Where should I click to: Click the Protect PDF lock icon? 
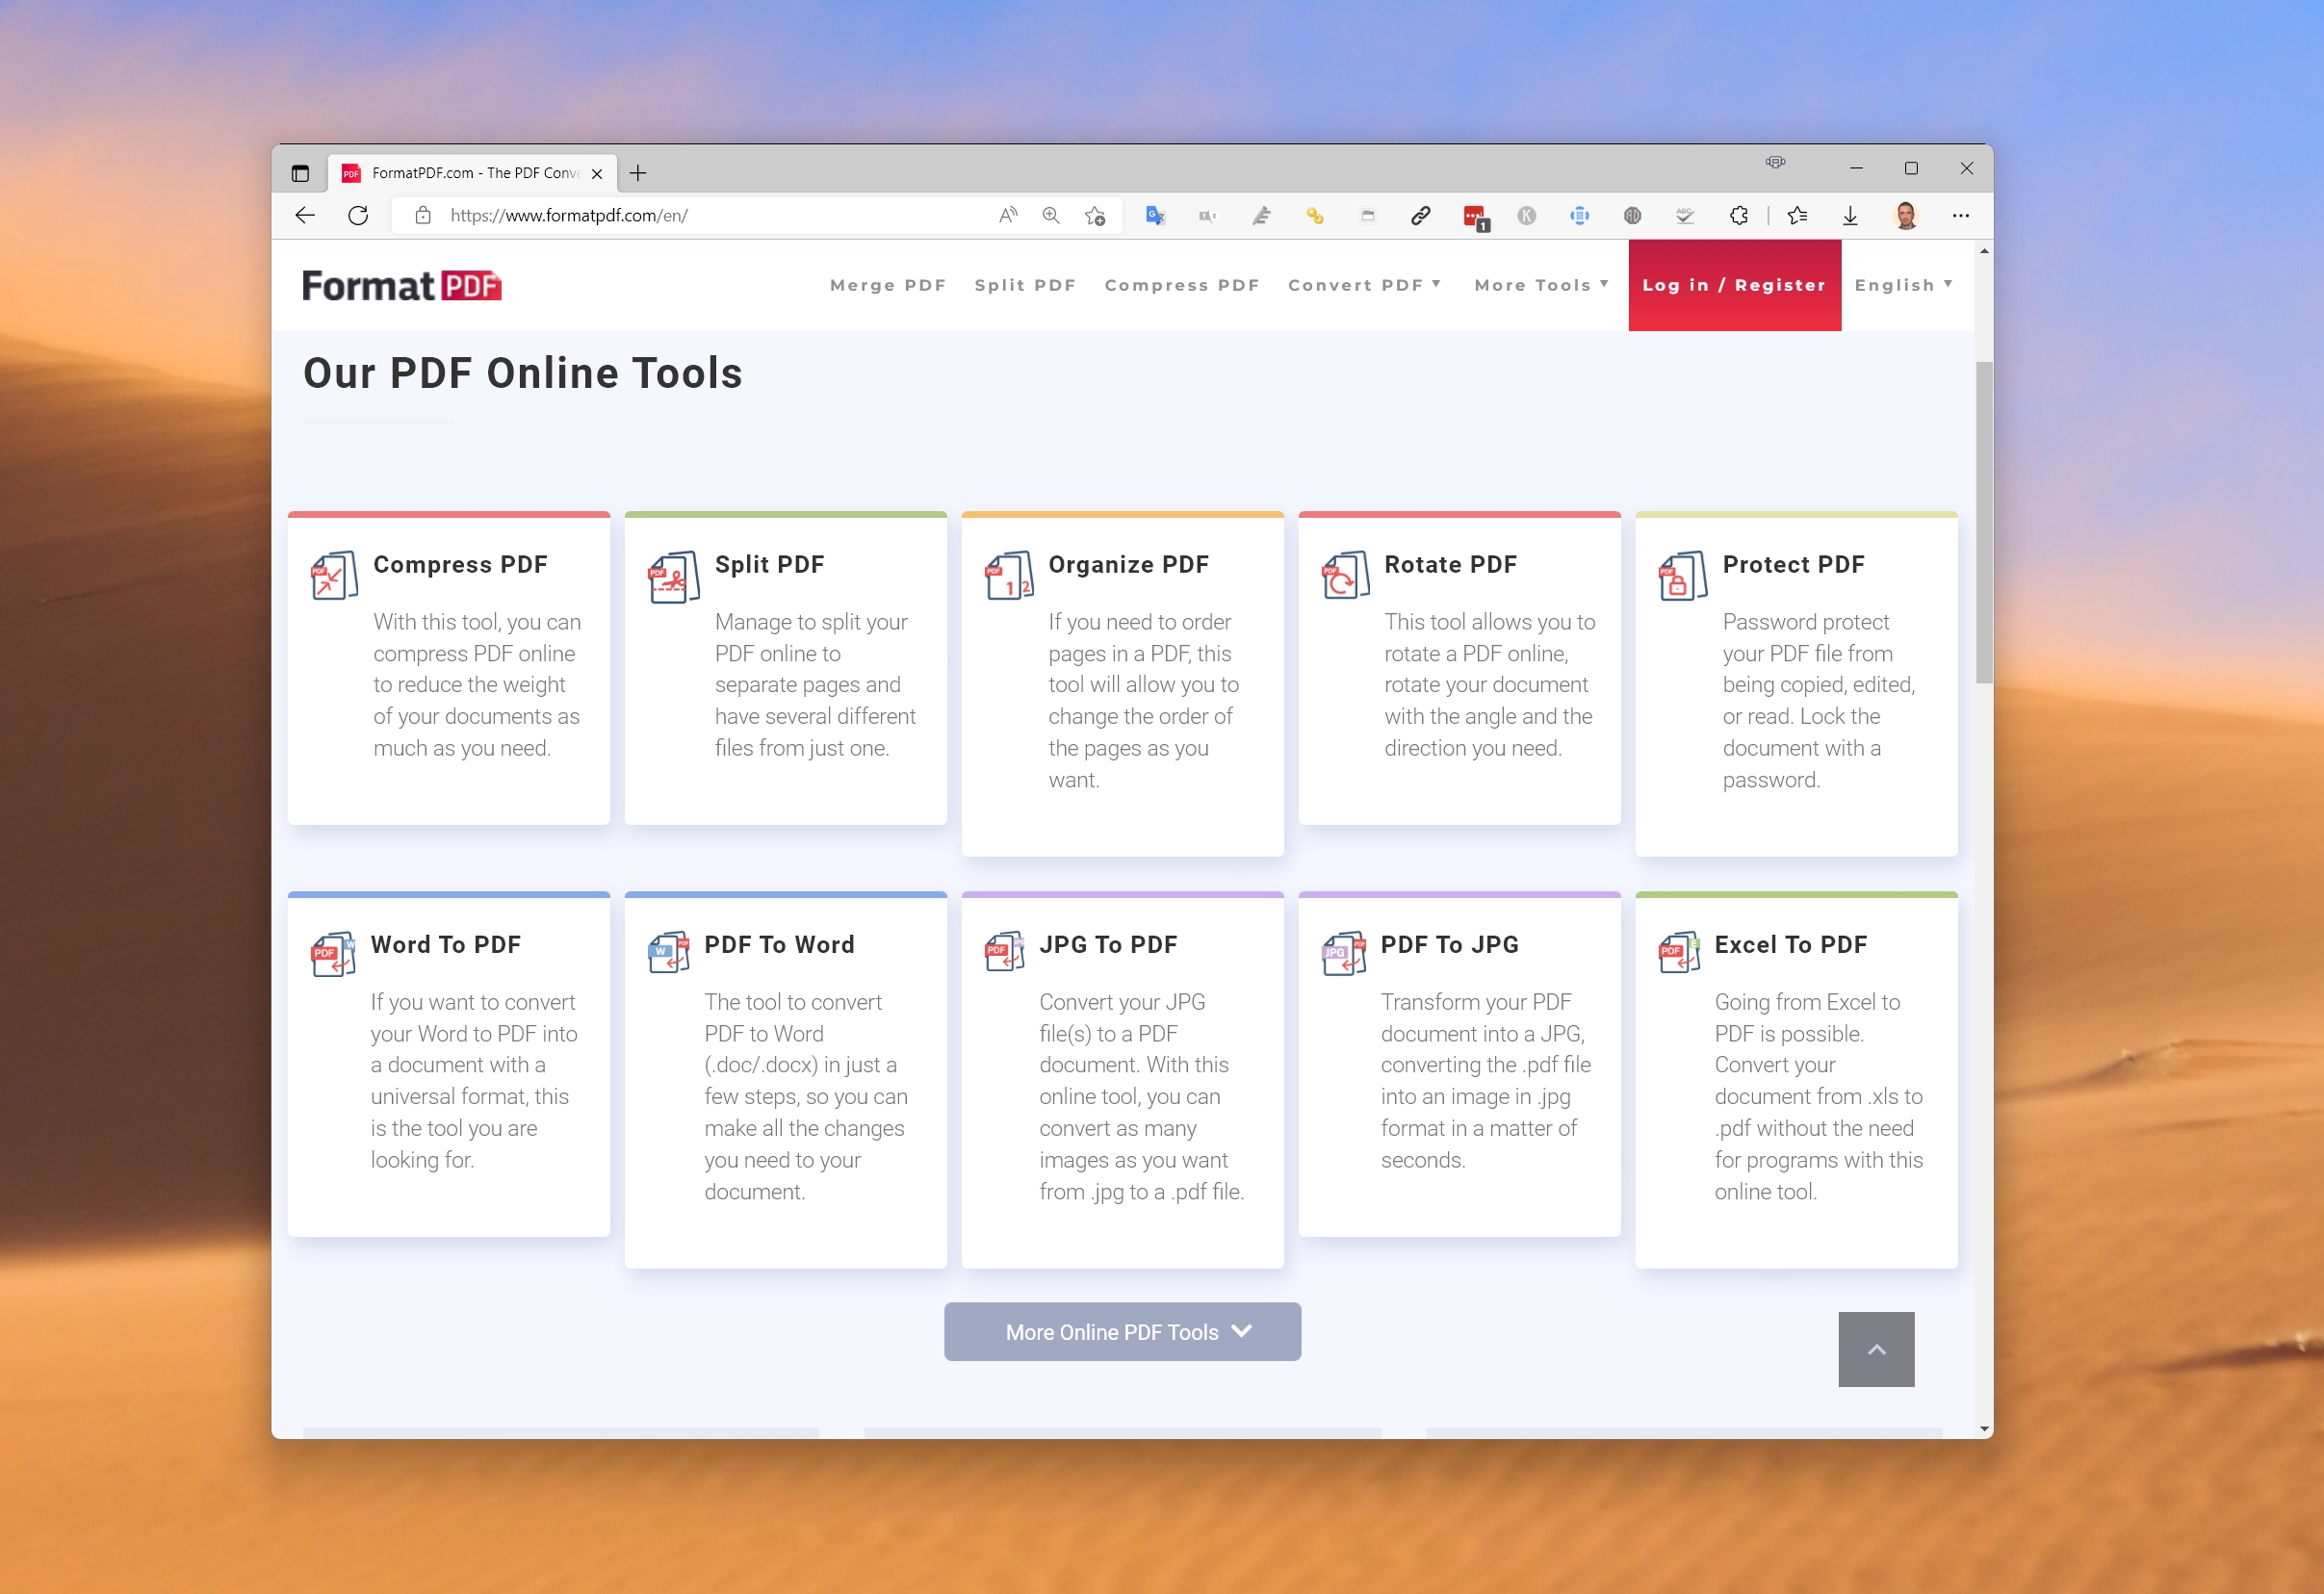(1682, 576)
